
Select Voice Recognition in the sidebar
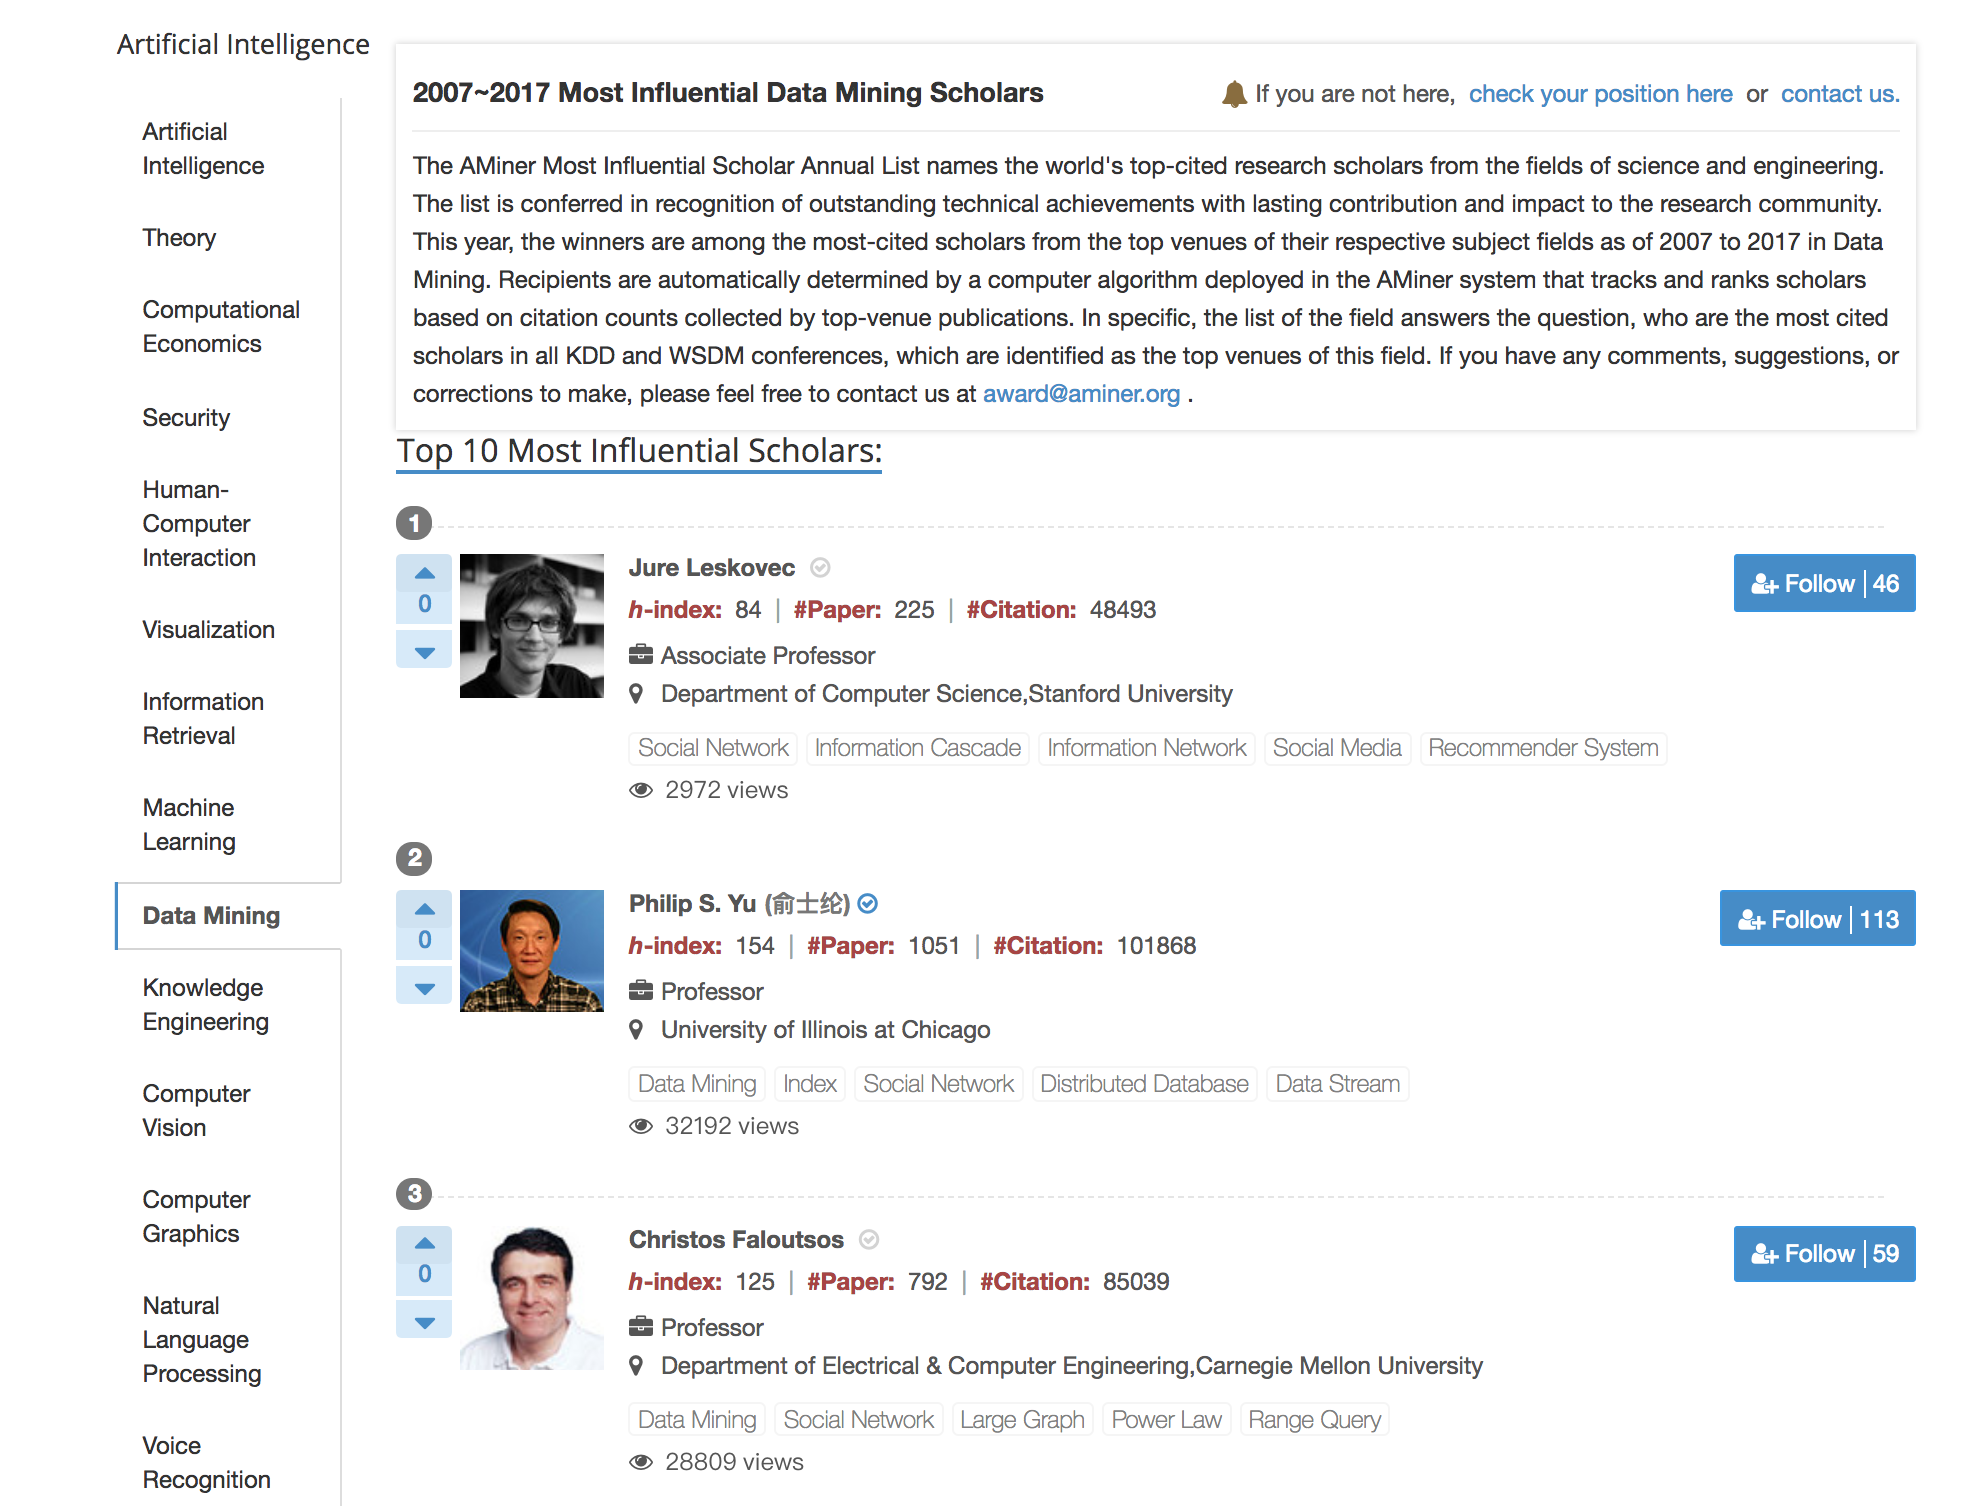pyautogui.click(x=206, y=1463)
